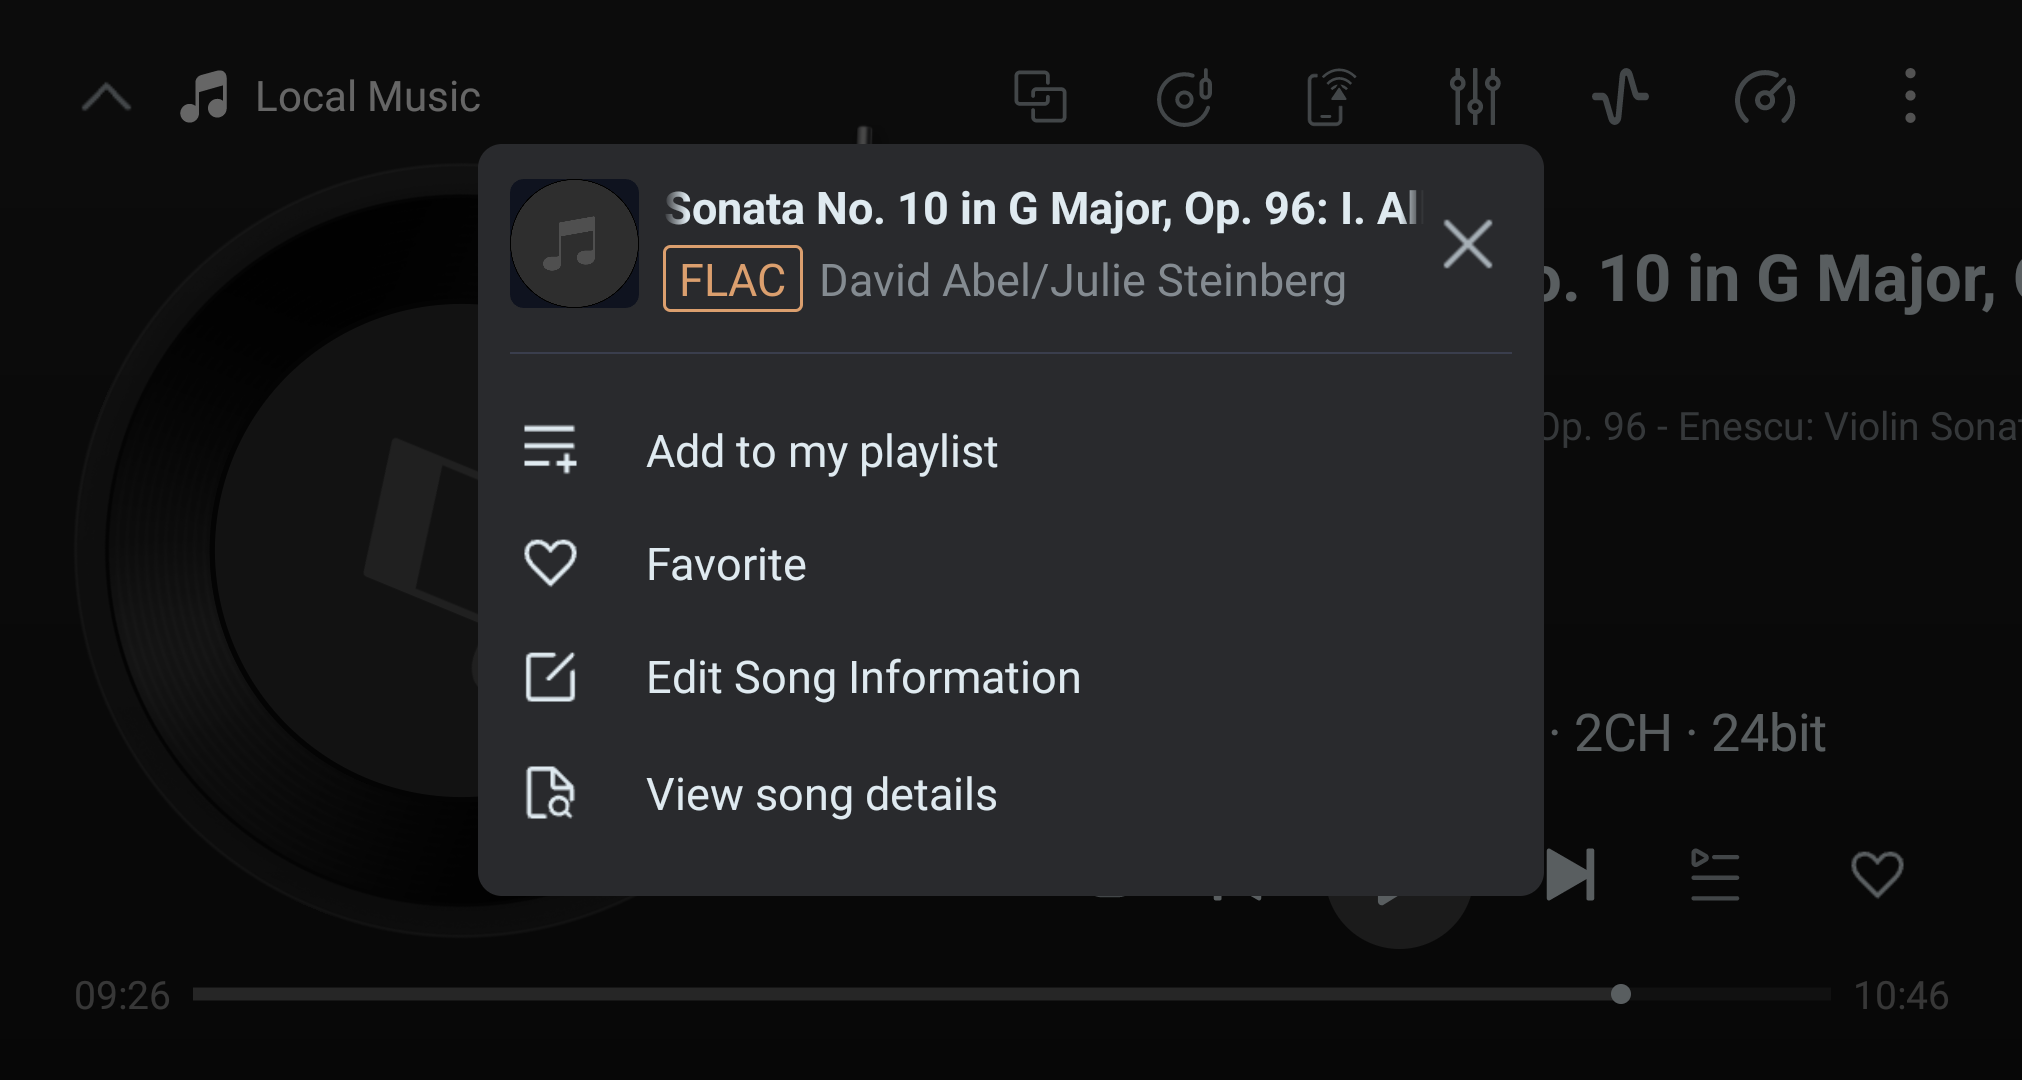Click the background vinyl record artwork

pyautogui.click(x=280, y=550)
